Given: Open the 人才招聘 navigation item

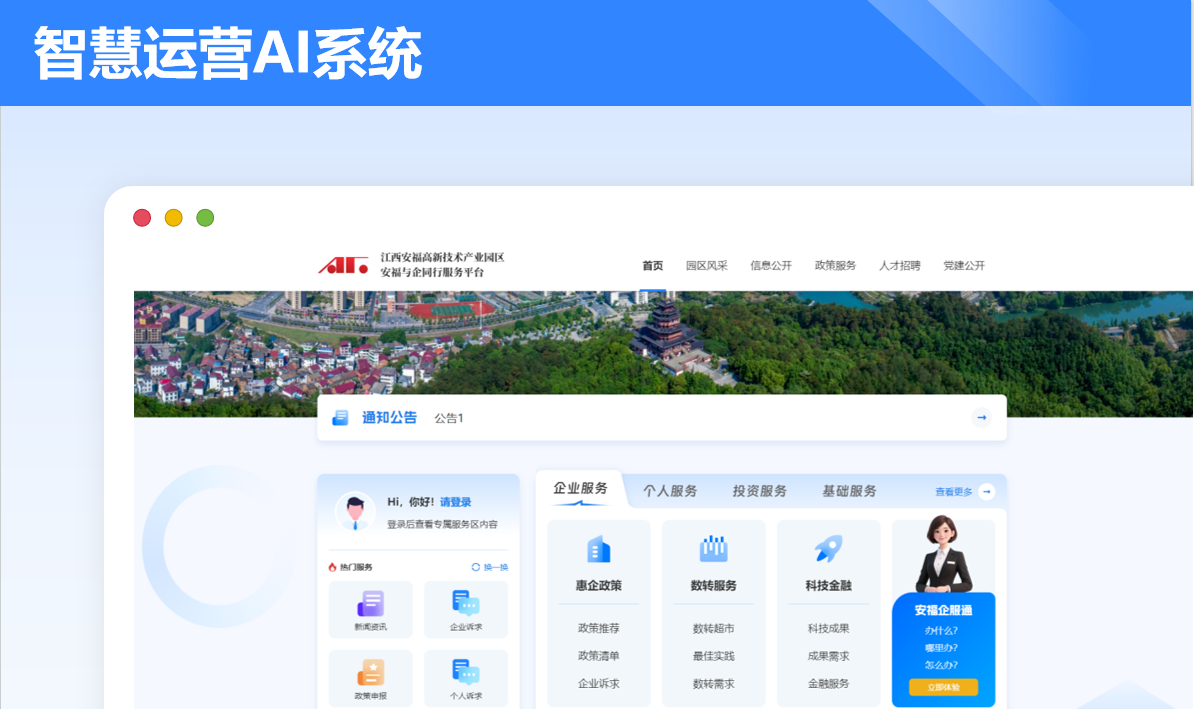Looking at the screenshot, I should (899, 266).
